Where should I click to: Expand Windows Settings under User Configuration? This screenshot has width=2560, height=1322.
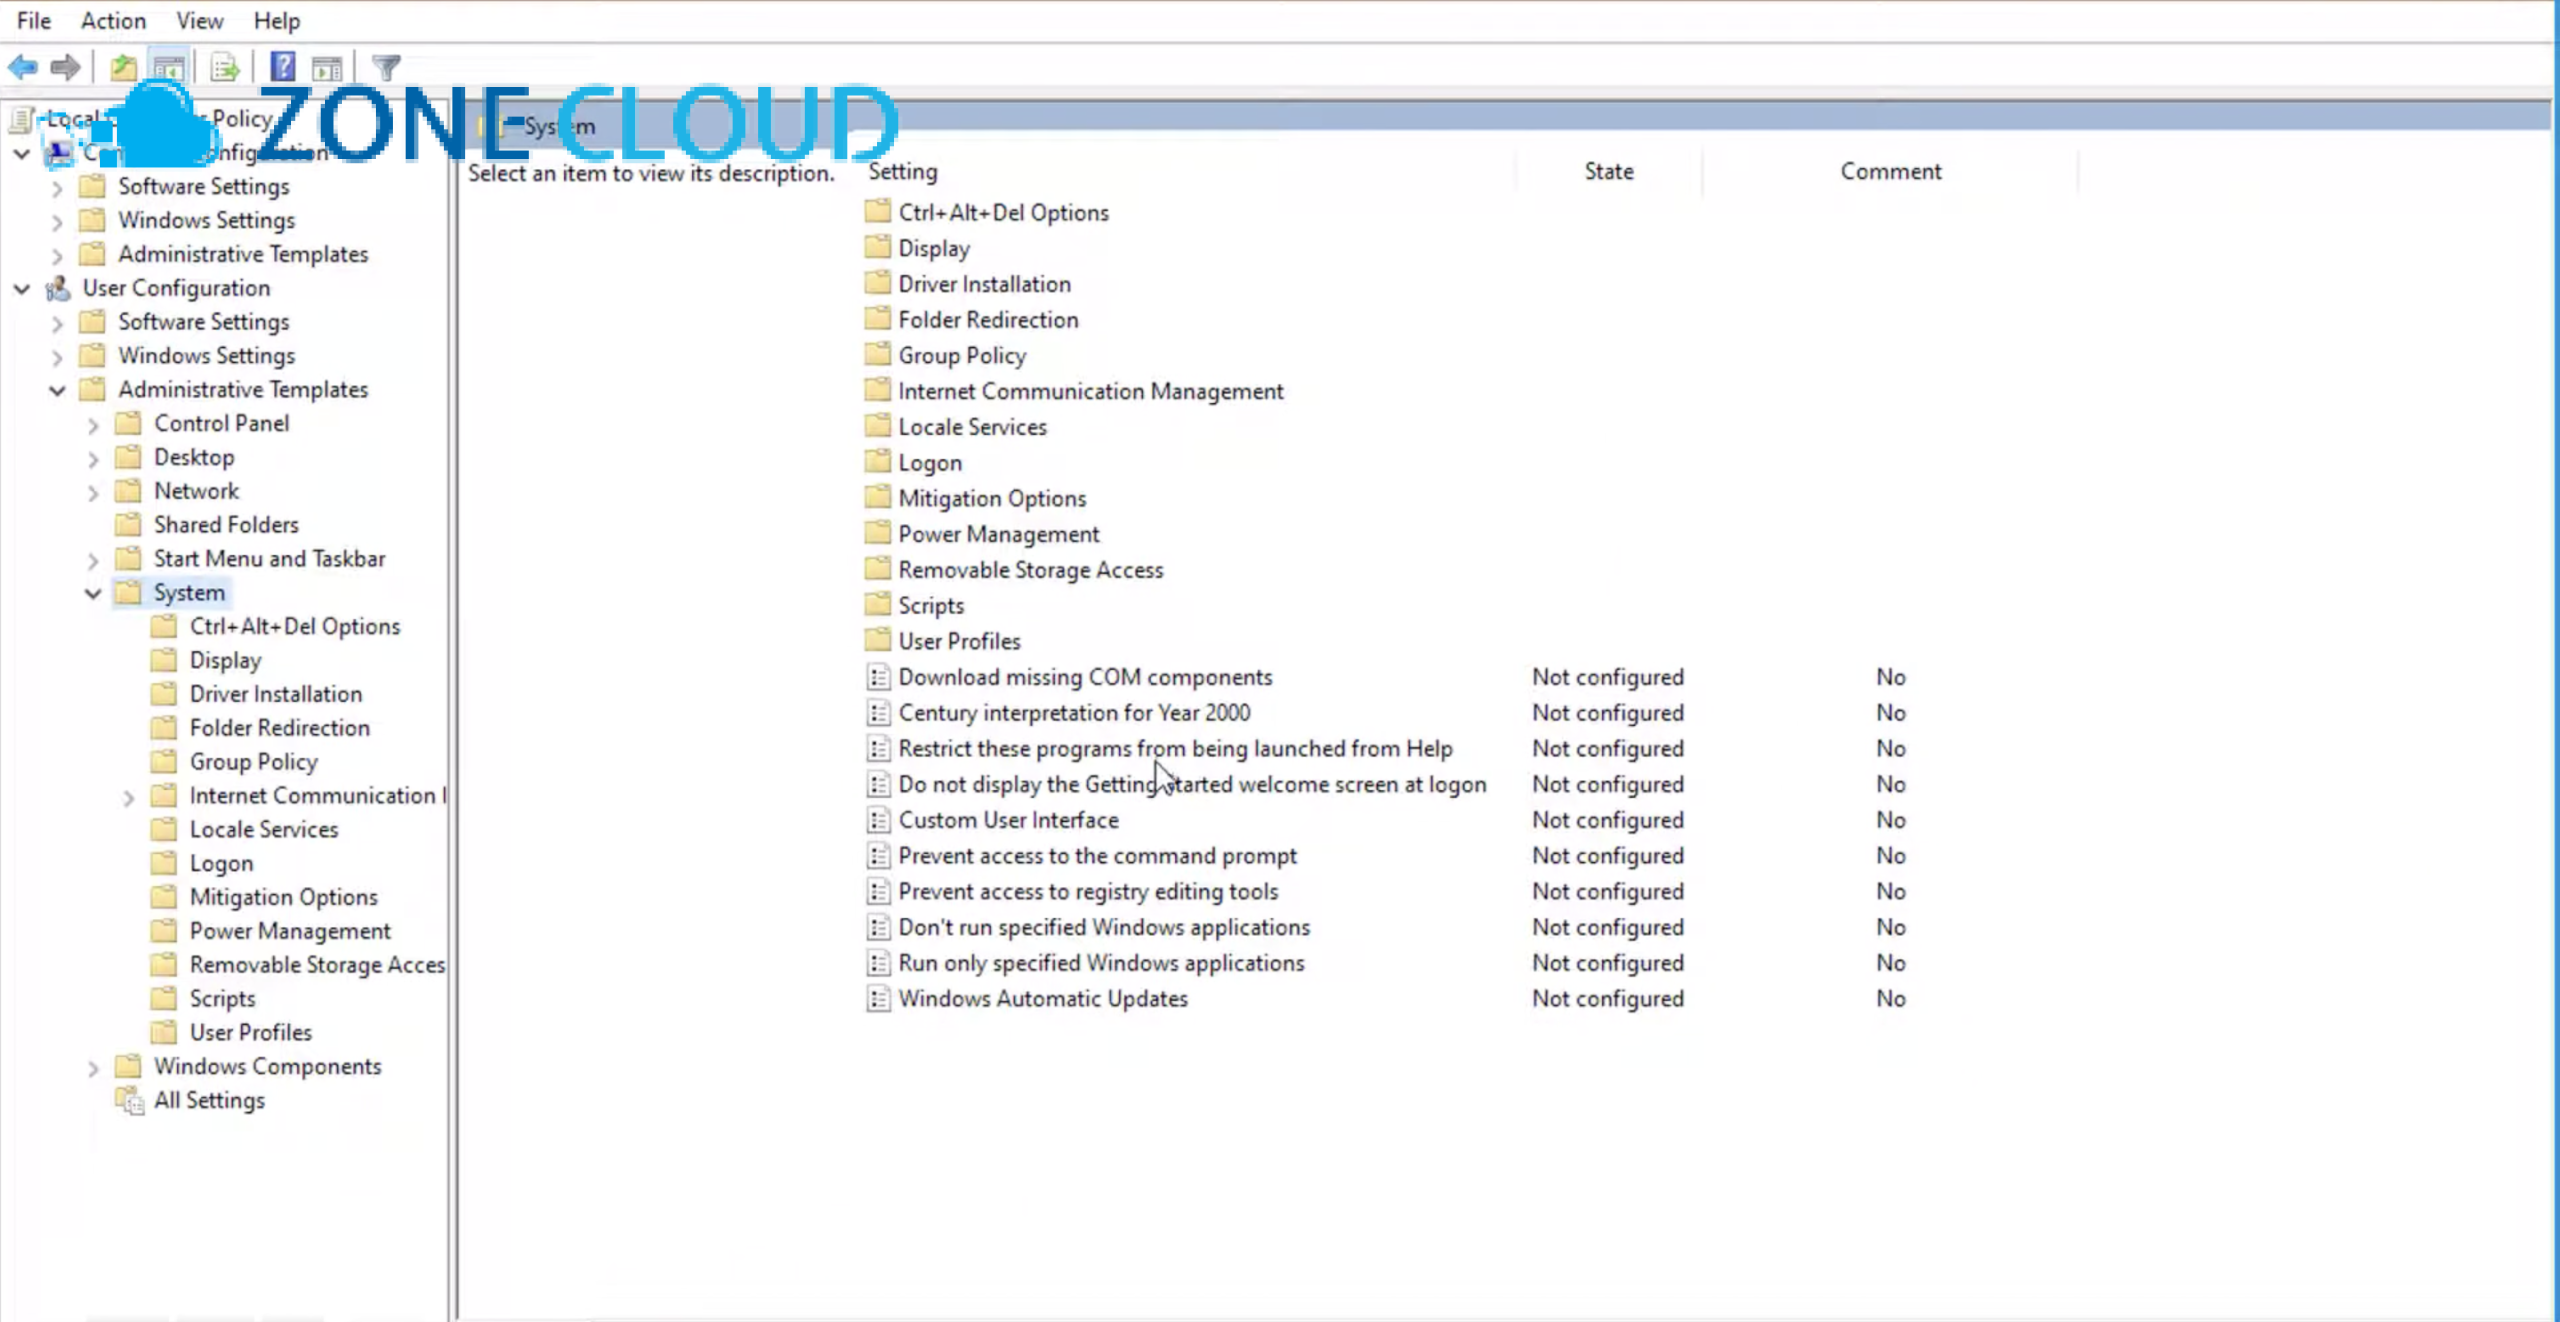tap(57, 357)
